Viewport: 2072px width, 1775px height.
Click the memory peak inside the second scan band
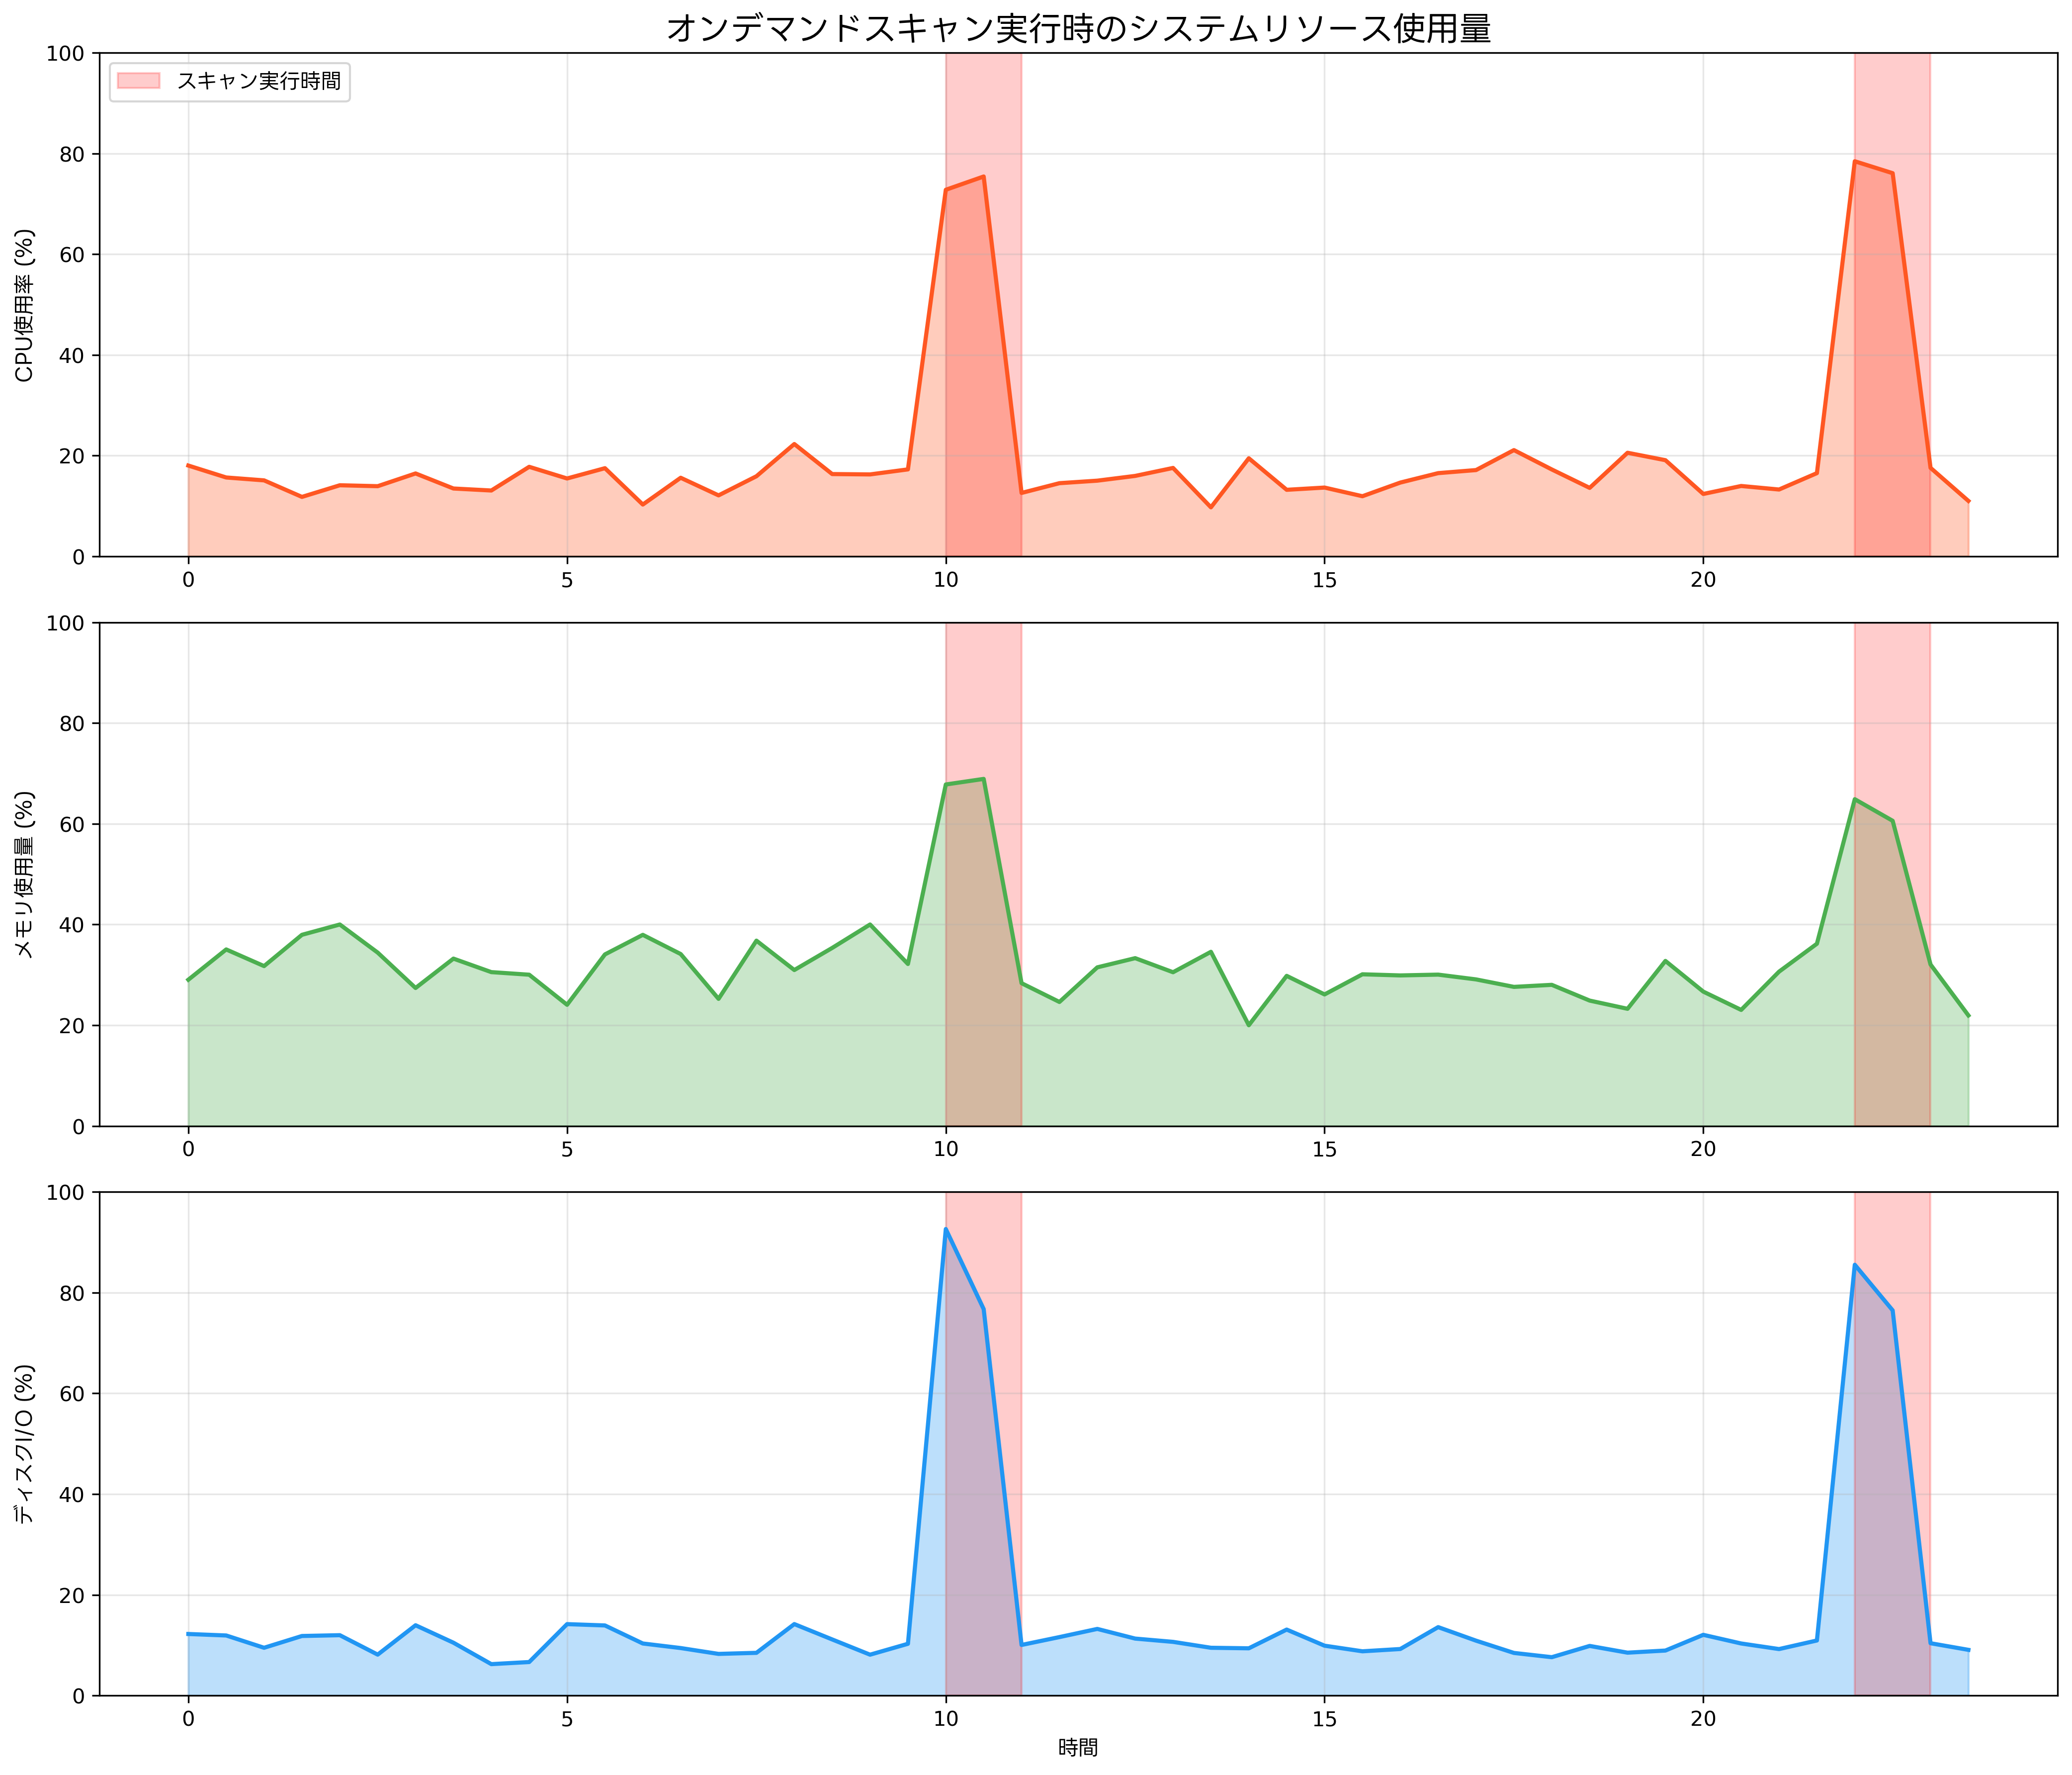click(1855, 800)
